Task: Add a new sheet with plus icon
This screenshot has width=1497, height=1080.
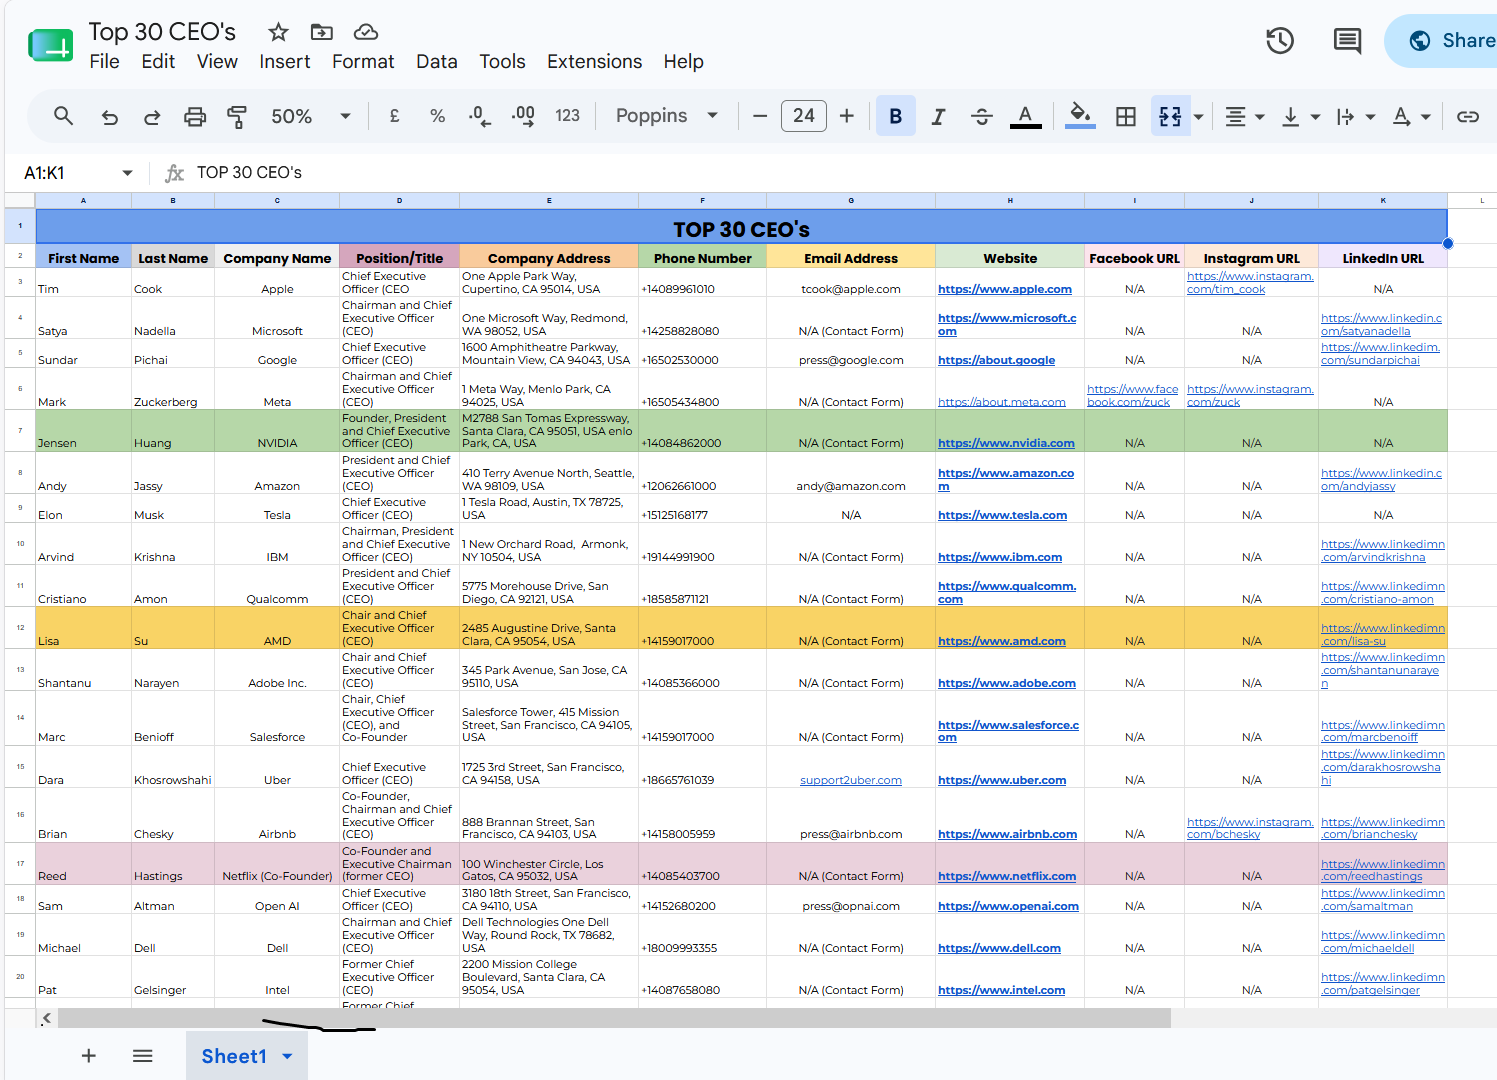Action: (x=89, y=1056)
